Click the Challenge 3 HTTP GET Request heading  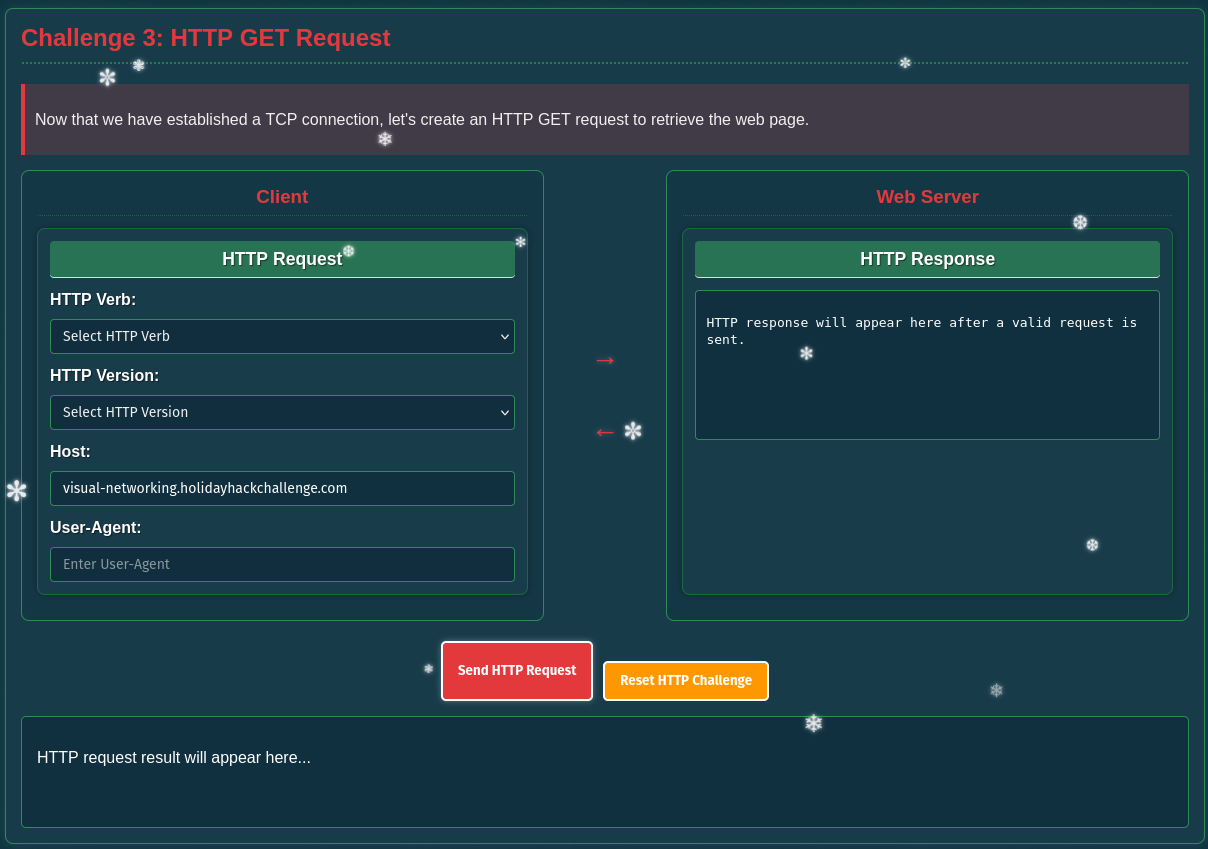coord(204,38)
